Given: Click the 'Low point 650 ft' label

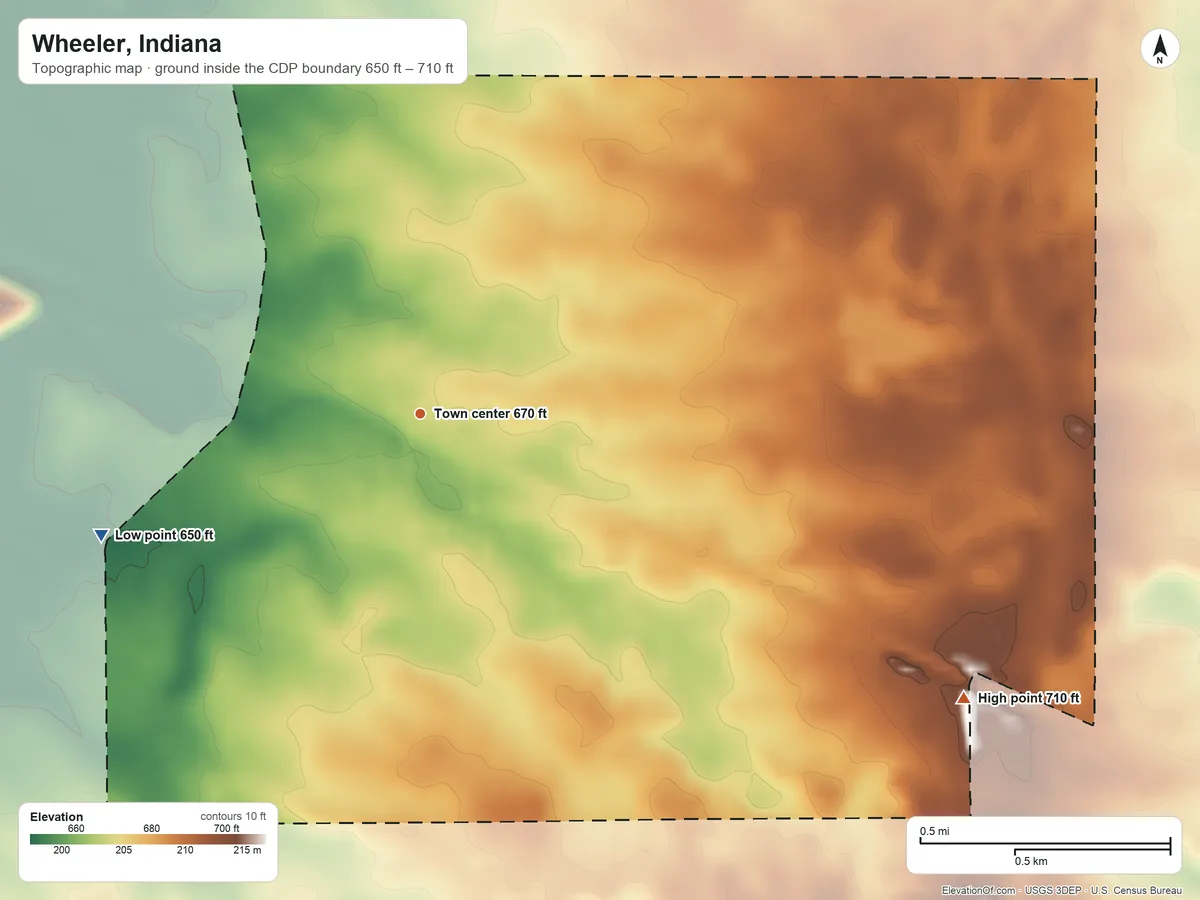Looking at the screenshot, I should [x=164, y=535].
